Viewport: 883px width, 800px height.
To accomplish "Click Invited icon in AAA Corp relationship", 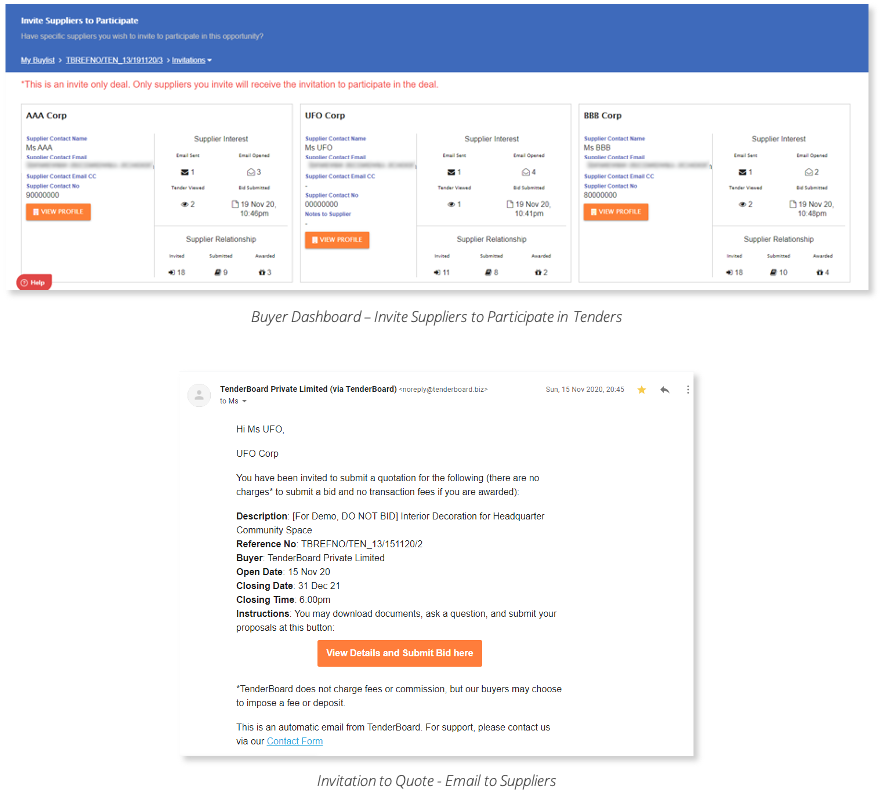I will click(171, 272).
